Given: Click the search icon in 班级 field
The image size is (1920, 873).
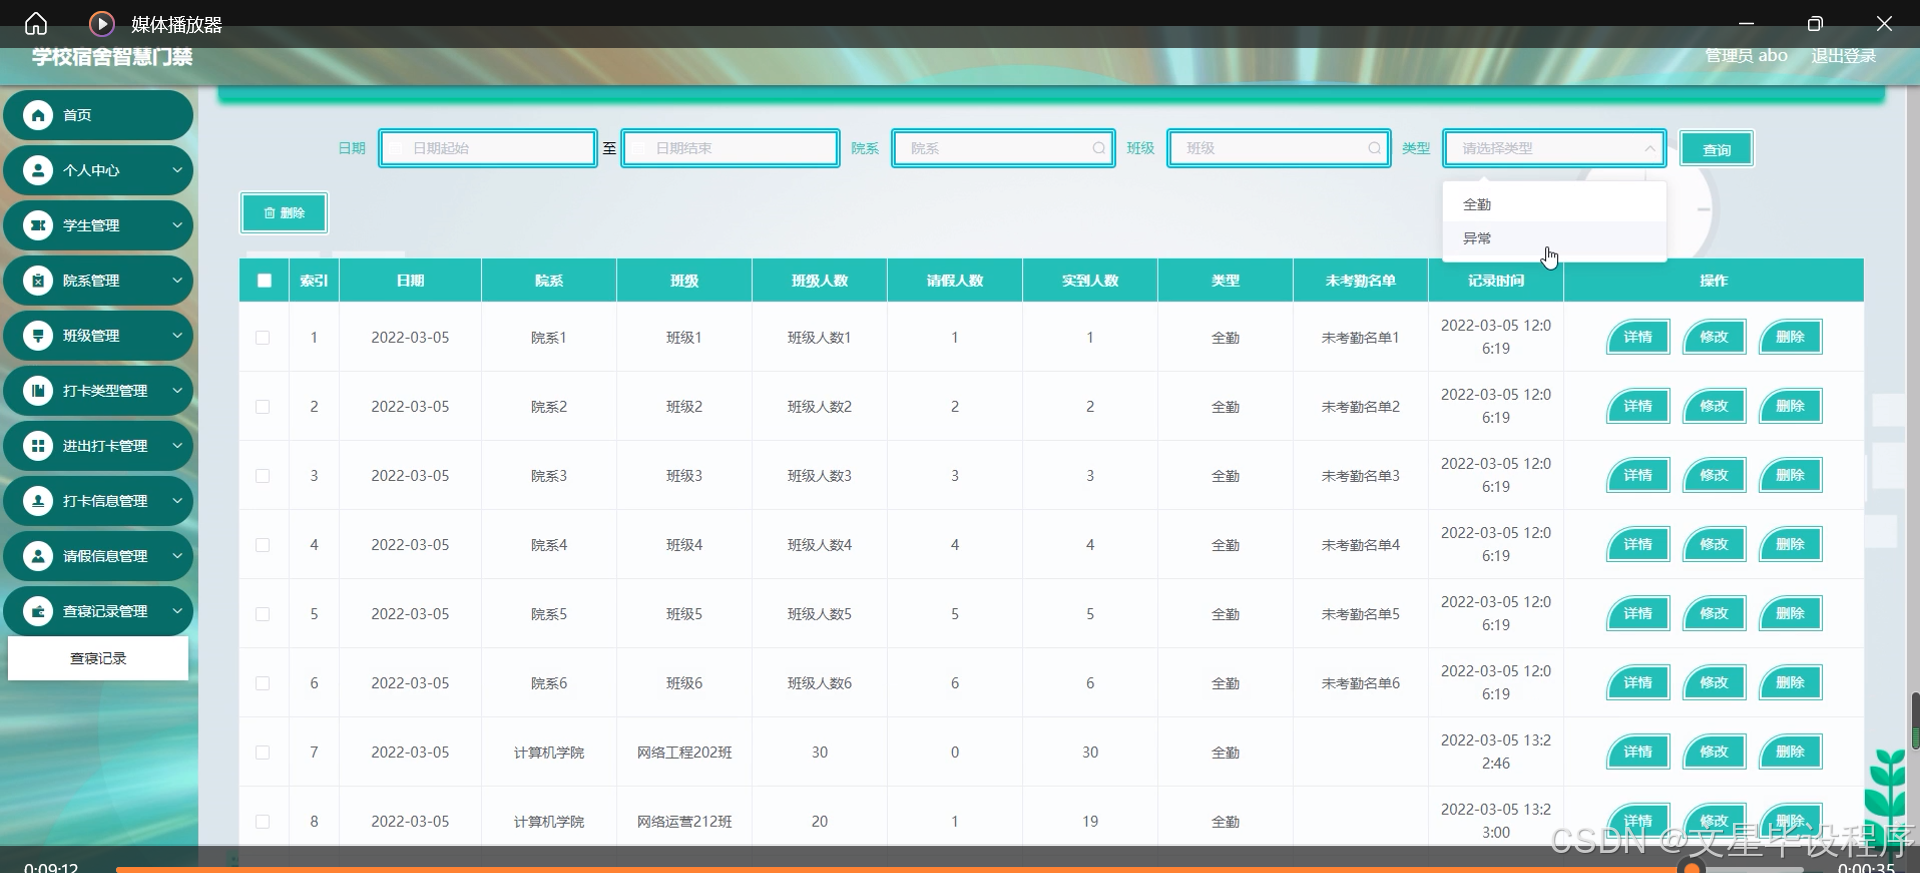Looking at the screenshot, I should (x=1374, y=148).
